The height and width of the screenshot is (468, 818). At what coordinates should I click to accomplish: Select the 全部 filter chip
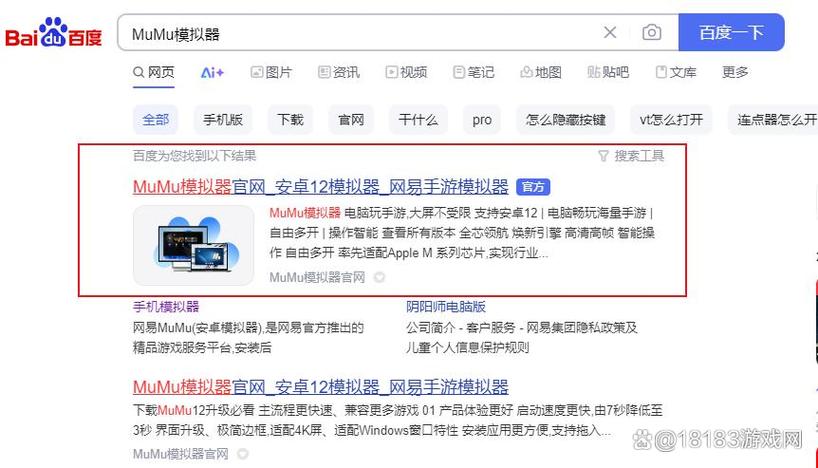[155, 120]
